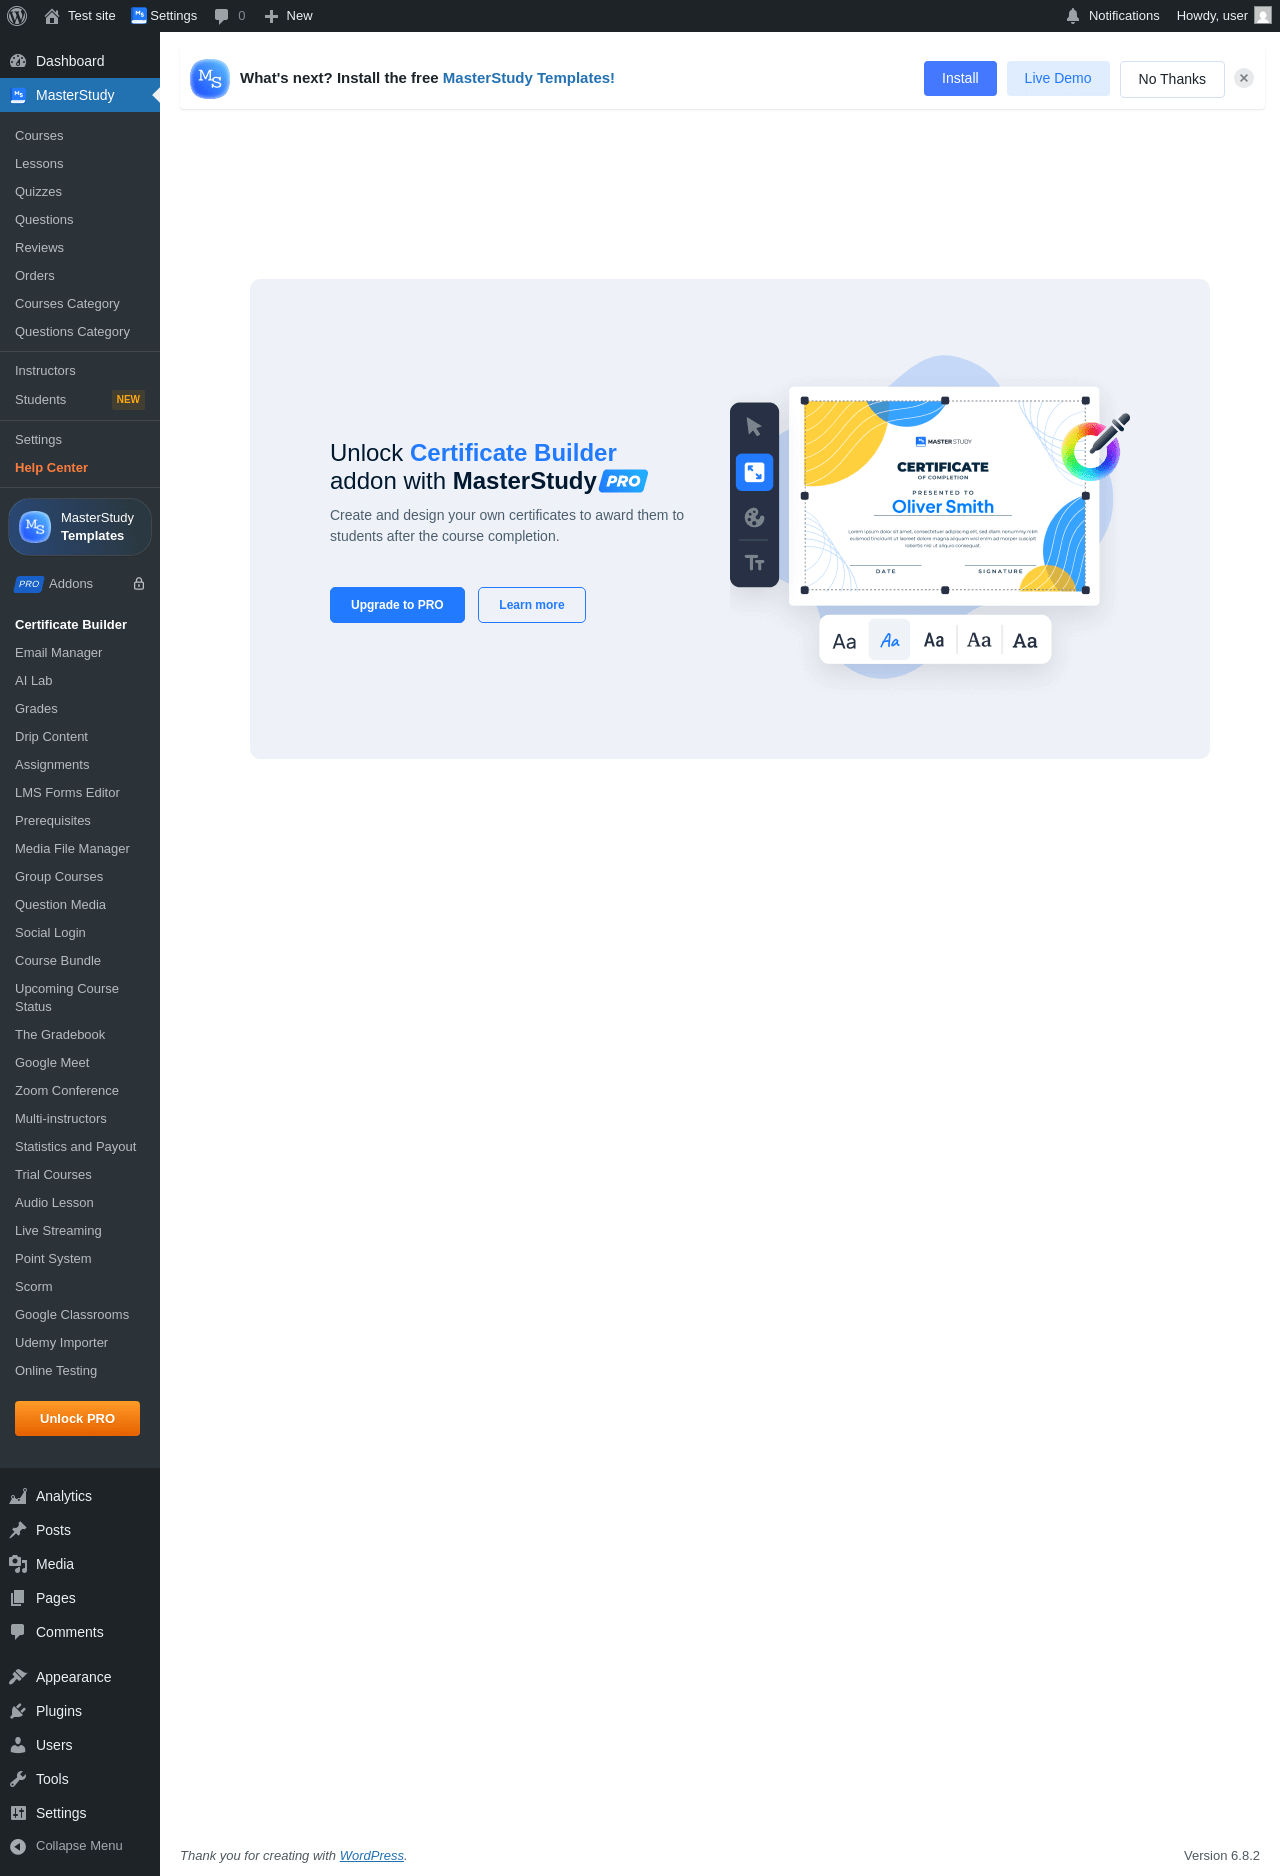Click the comments bubble icon in admin bar
Viewport: 1280px width, 1876px height.
[x=222, y=16]
